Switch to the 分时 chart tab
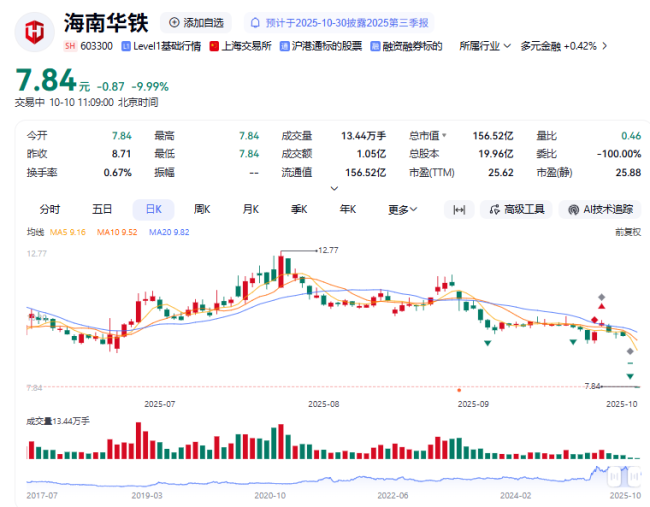The image size is (650, 507). (x=49, y=209)
